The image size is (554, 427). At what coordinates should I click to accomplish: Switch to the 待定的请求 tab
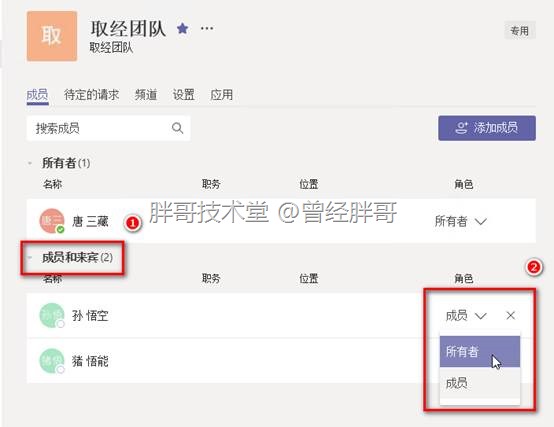(92, 95)
